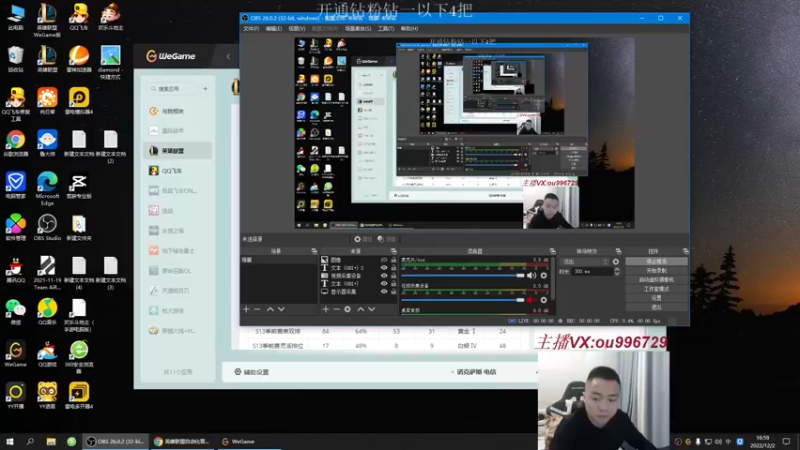Toggle visibility of 文本 (GDI+) source

384,284
